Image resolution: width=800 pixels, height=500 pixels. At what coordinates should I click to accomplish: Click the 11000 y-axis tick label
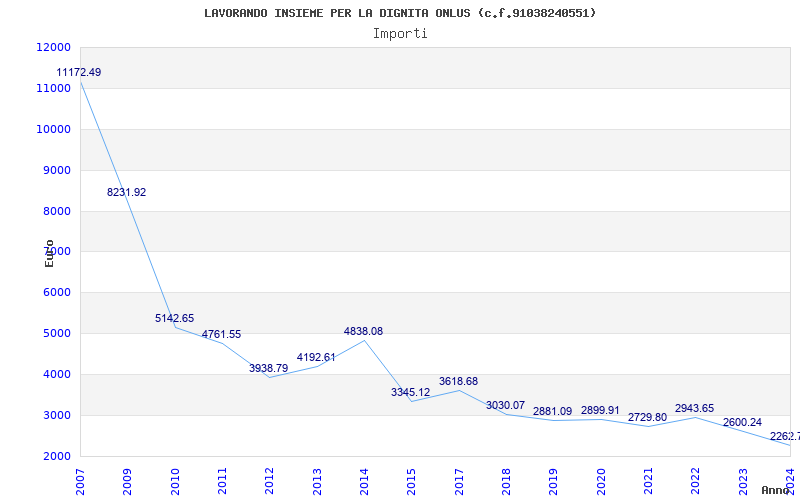pos(54,88)
